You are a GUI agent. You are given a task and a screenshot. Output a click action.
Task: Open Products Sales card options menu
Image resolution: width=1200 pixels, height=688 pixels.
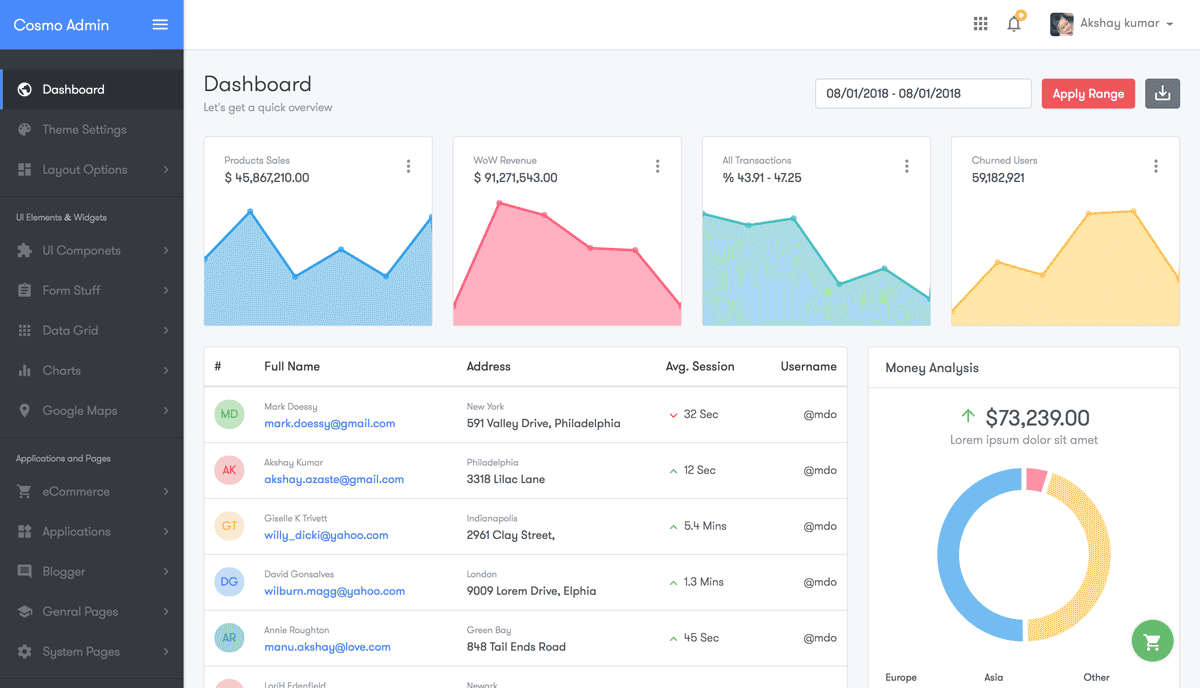408,167
